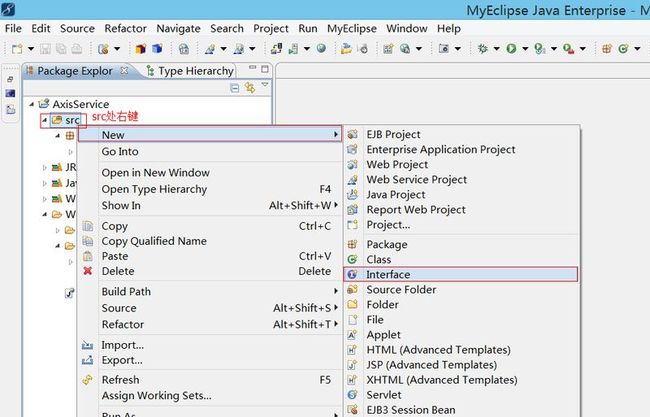Create a new Java Project
This screenshot has height=417, width=650.
461,194
